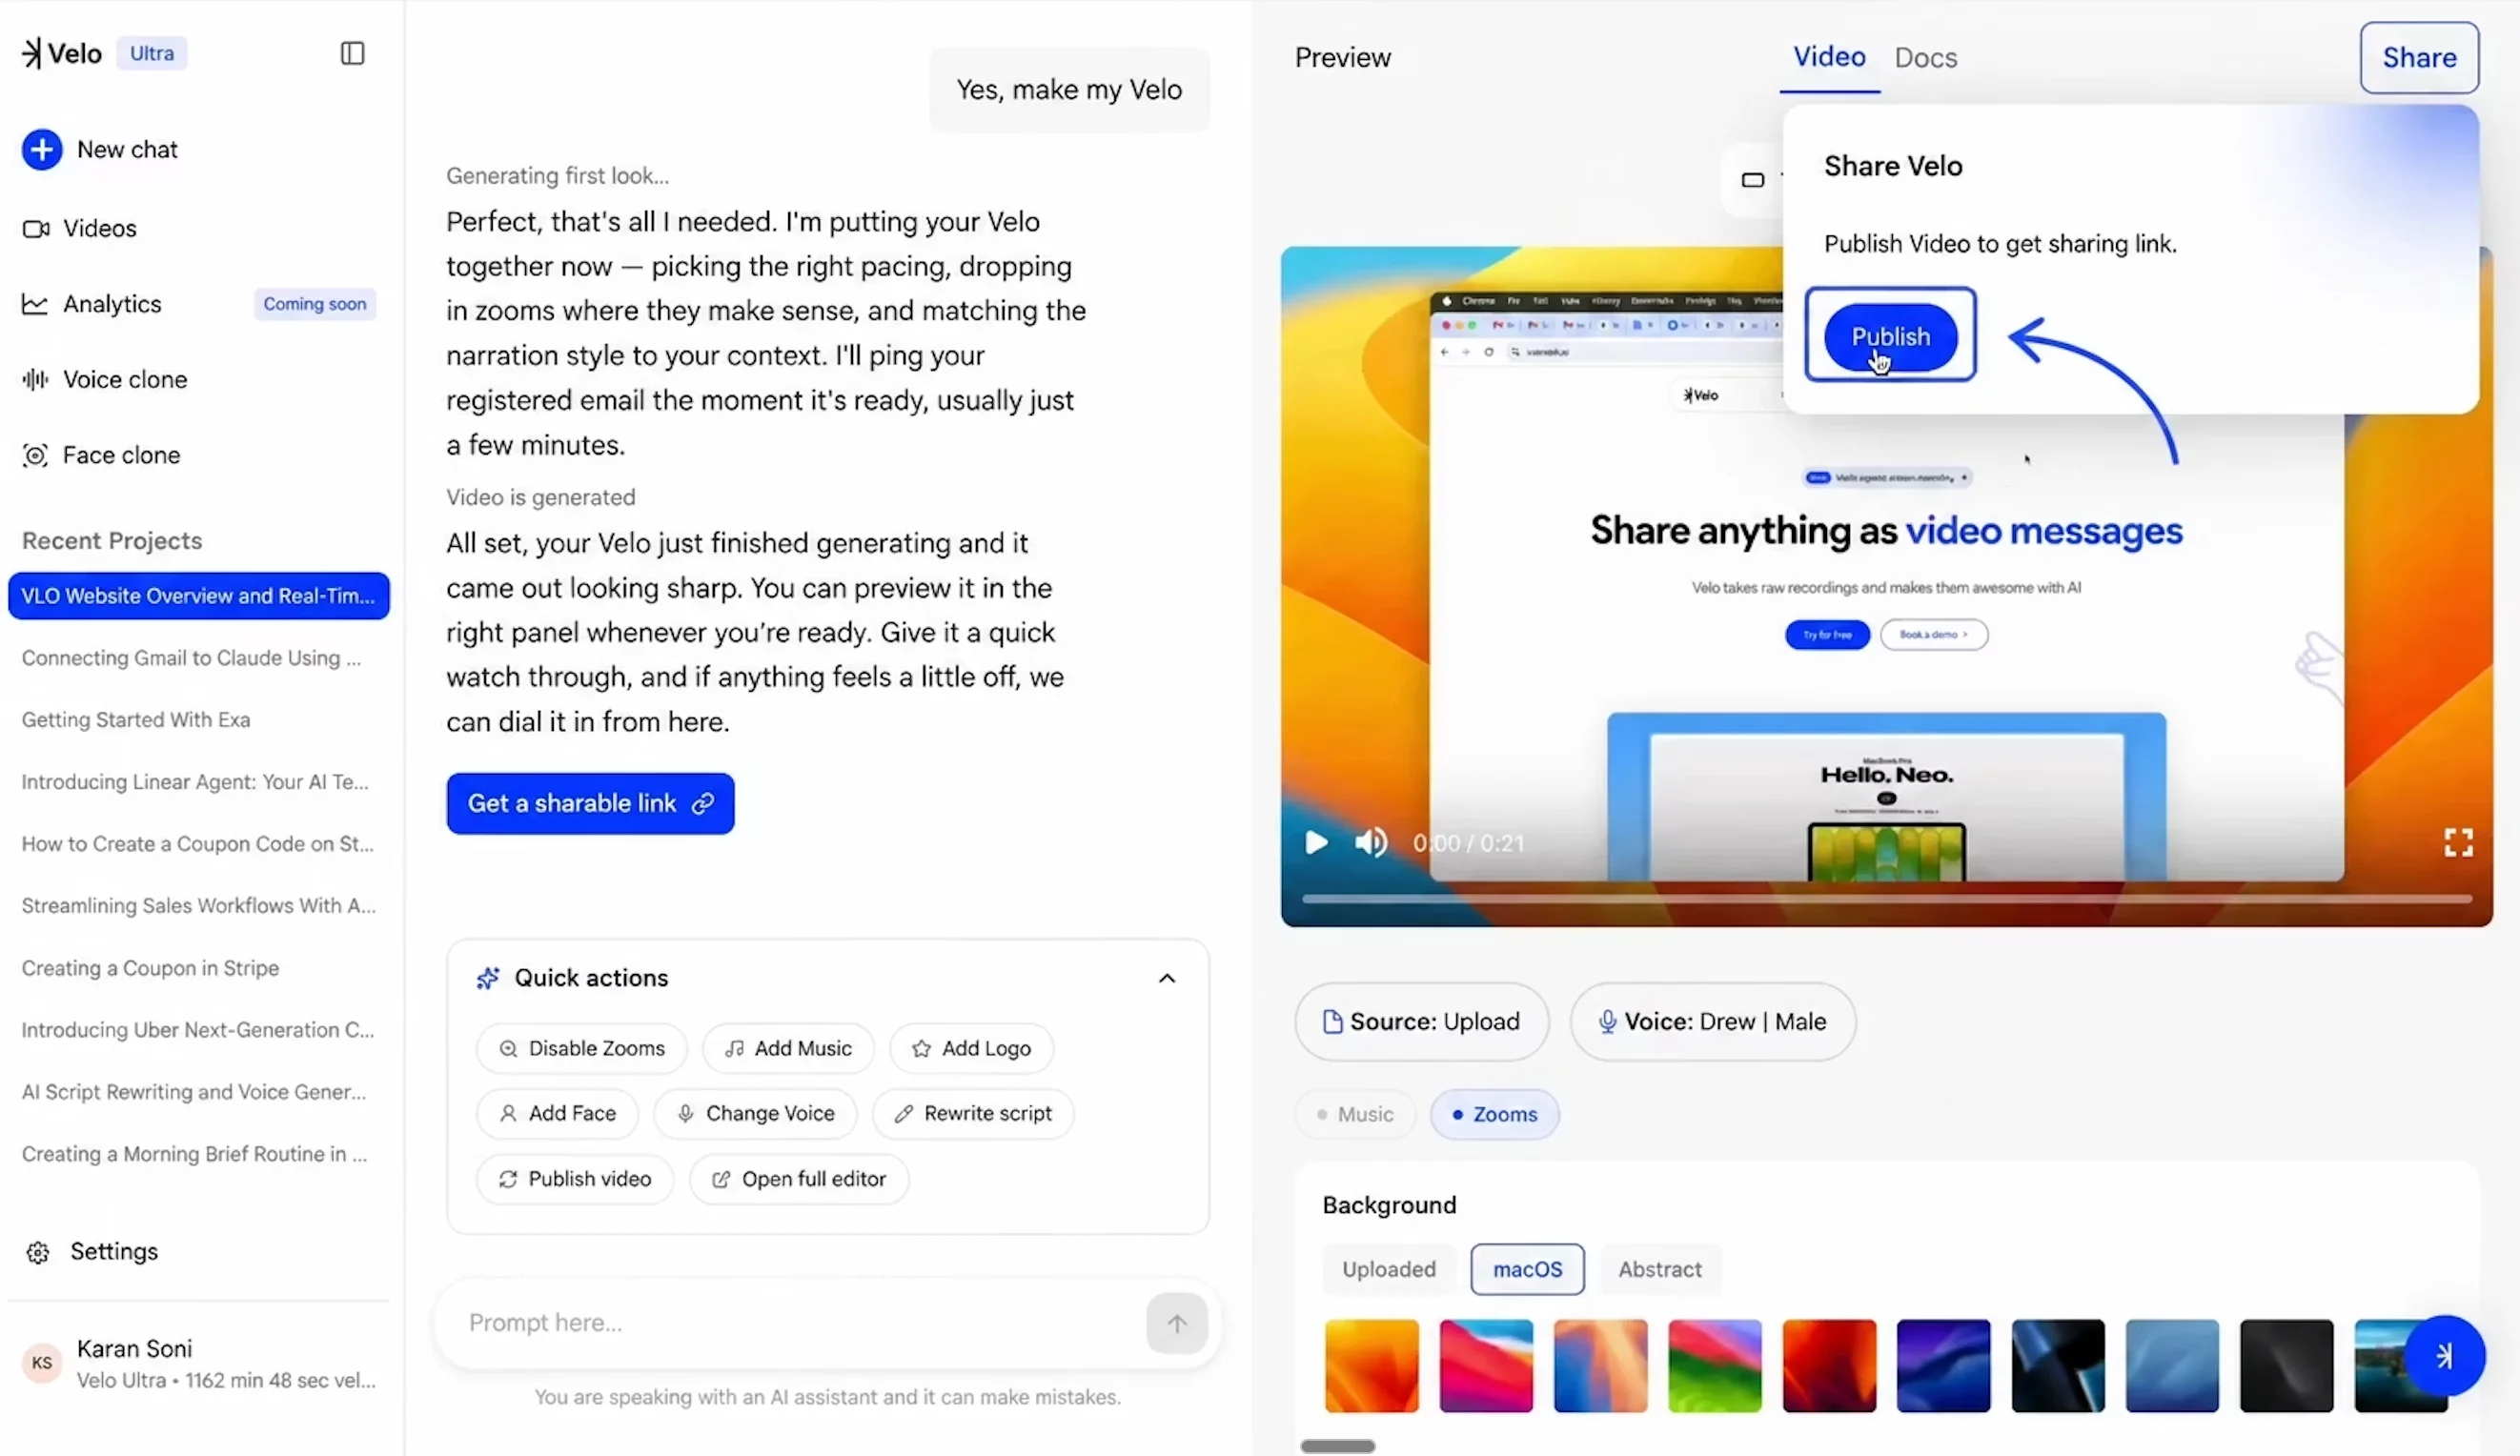Click the Publish button in Share Velo
2520x1456 pixels.
coord(1890,336)
